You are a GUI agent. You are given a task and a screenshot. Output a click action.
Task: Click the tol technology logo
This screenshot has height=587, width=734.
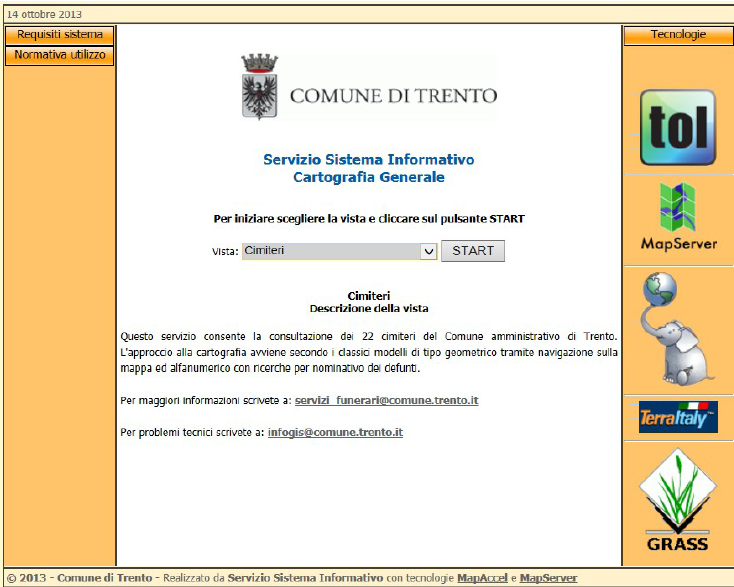pyautogui.click(x=678, y=127)
